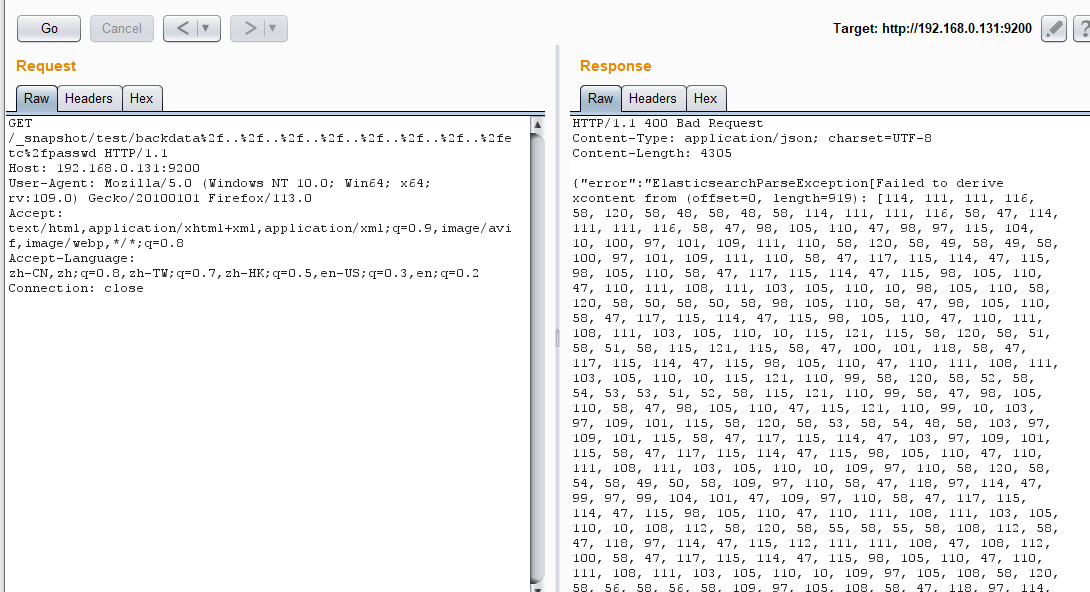Click the request scrollbar down arrow
This screenshot has height=592, width=1090.
pyautogui.click(x=537, y=588)
